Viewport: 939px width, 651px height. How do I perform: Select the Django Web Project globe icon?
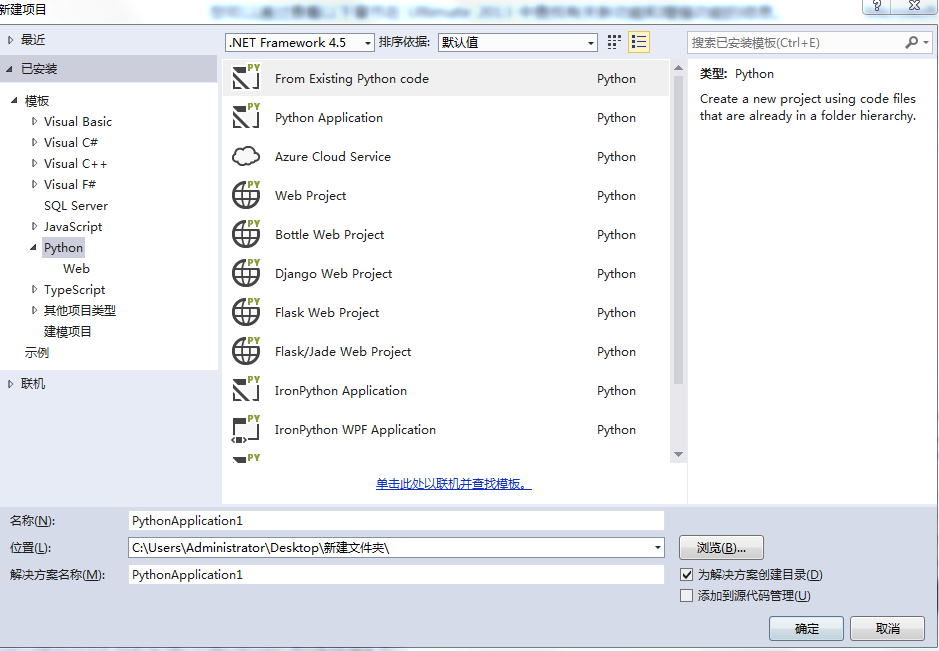pos(246,272)
